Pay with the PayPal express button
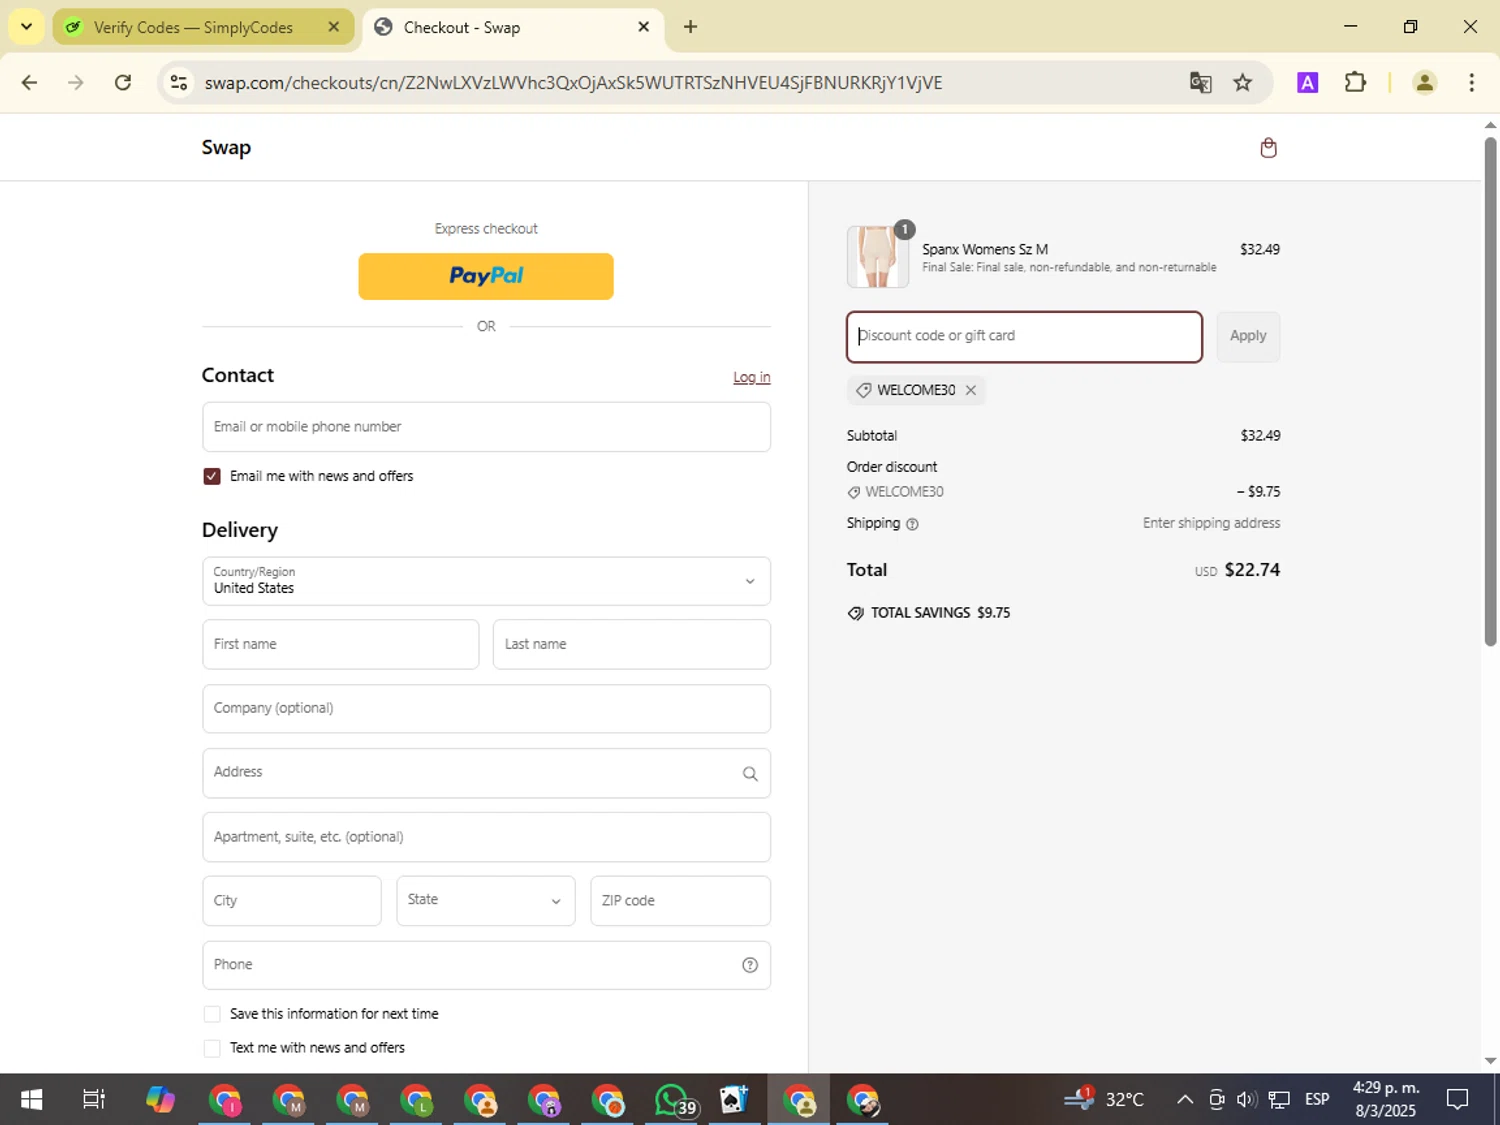The image size is (1500, 1125). (x=486, y=276)
